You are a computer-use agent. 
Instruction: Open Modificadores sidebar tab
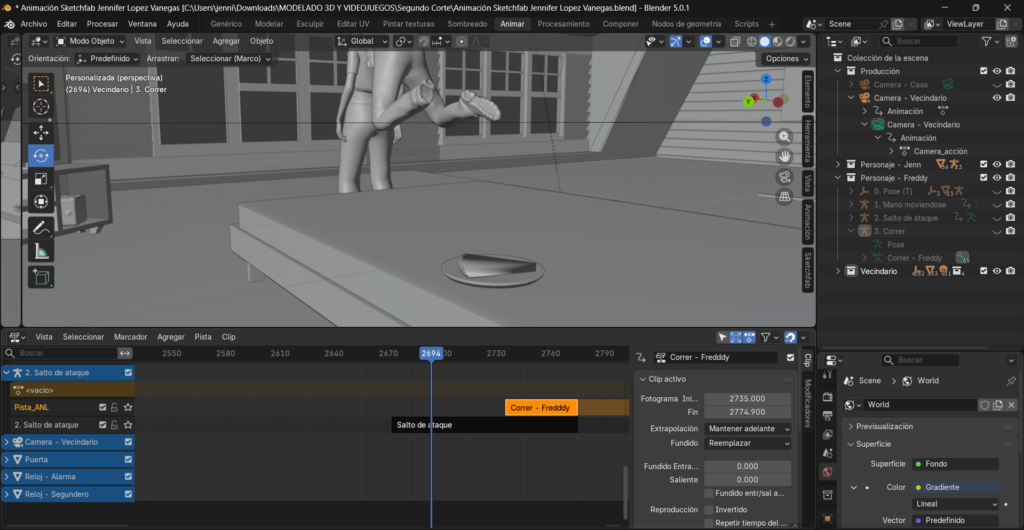tap(807, 403)
